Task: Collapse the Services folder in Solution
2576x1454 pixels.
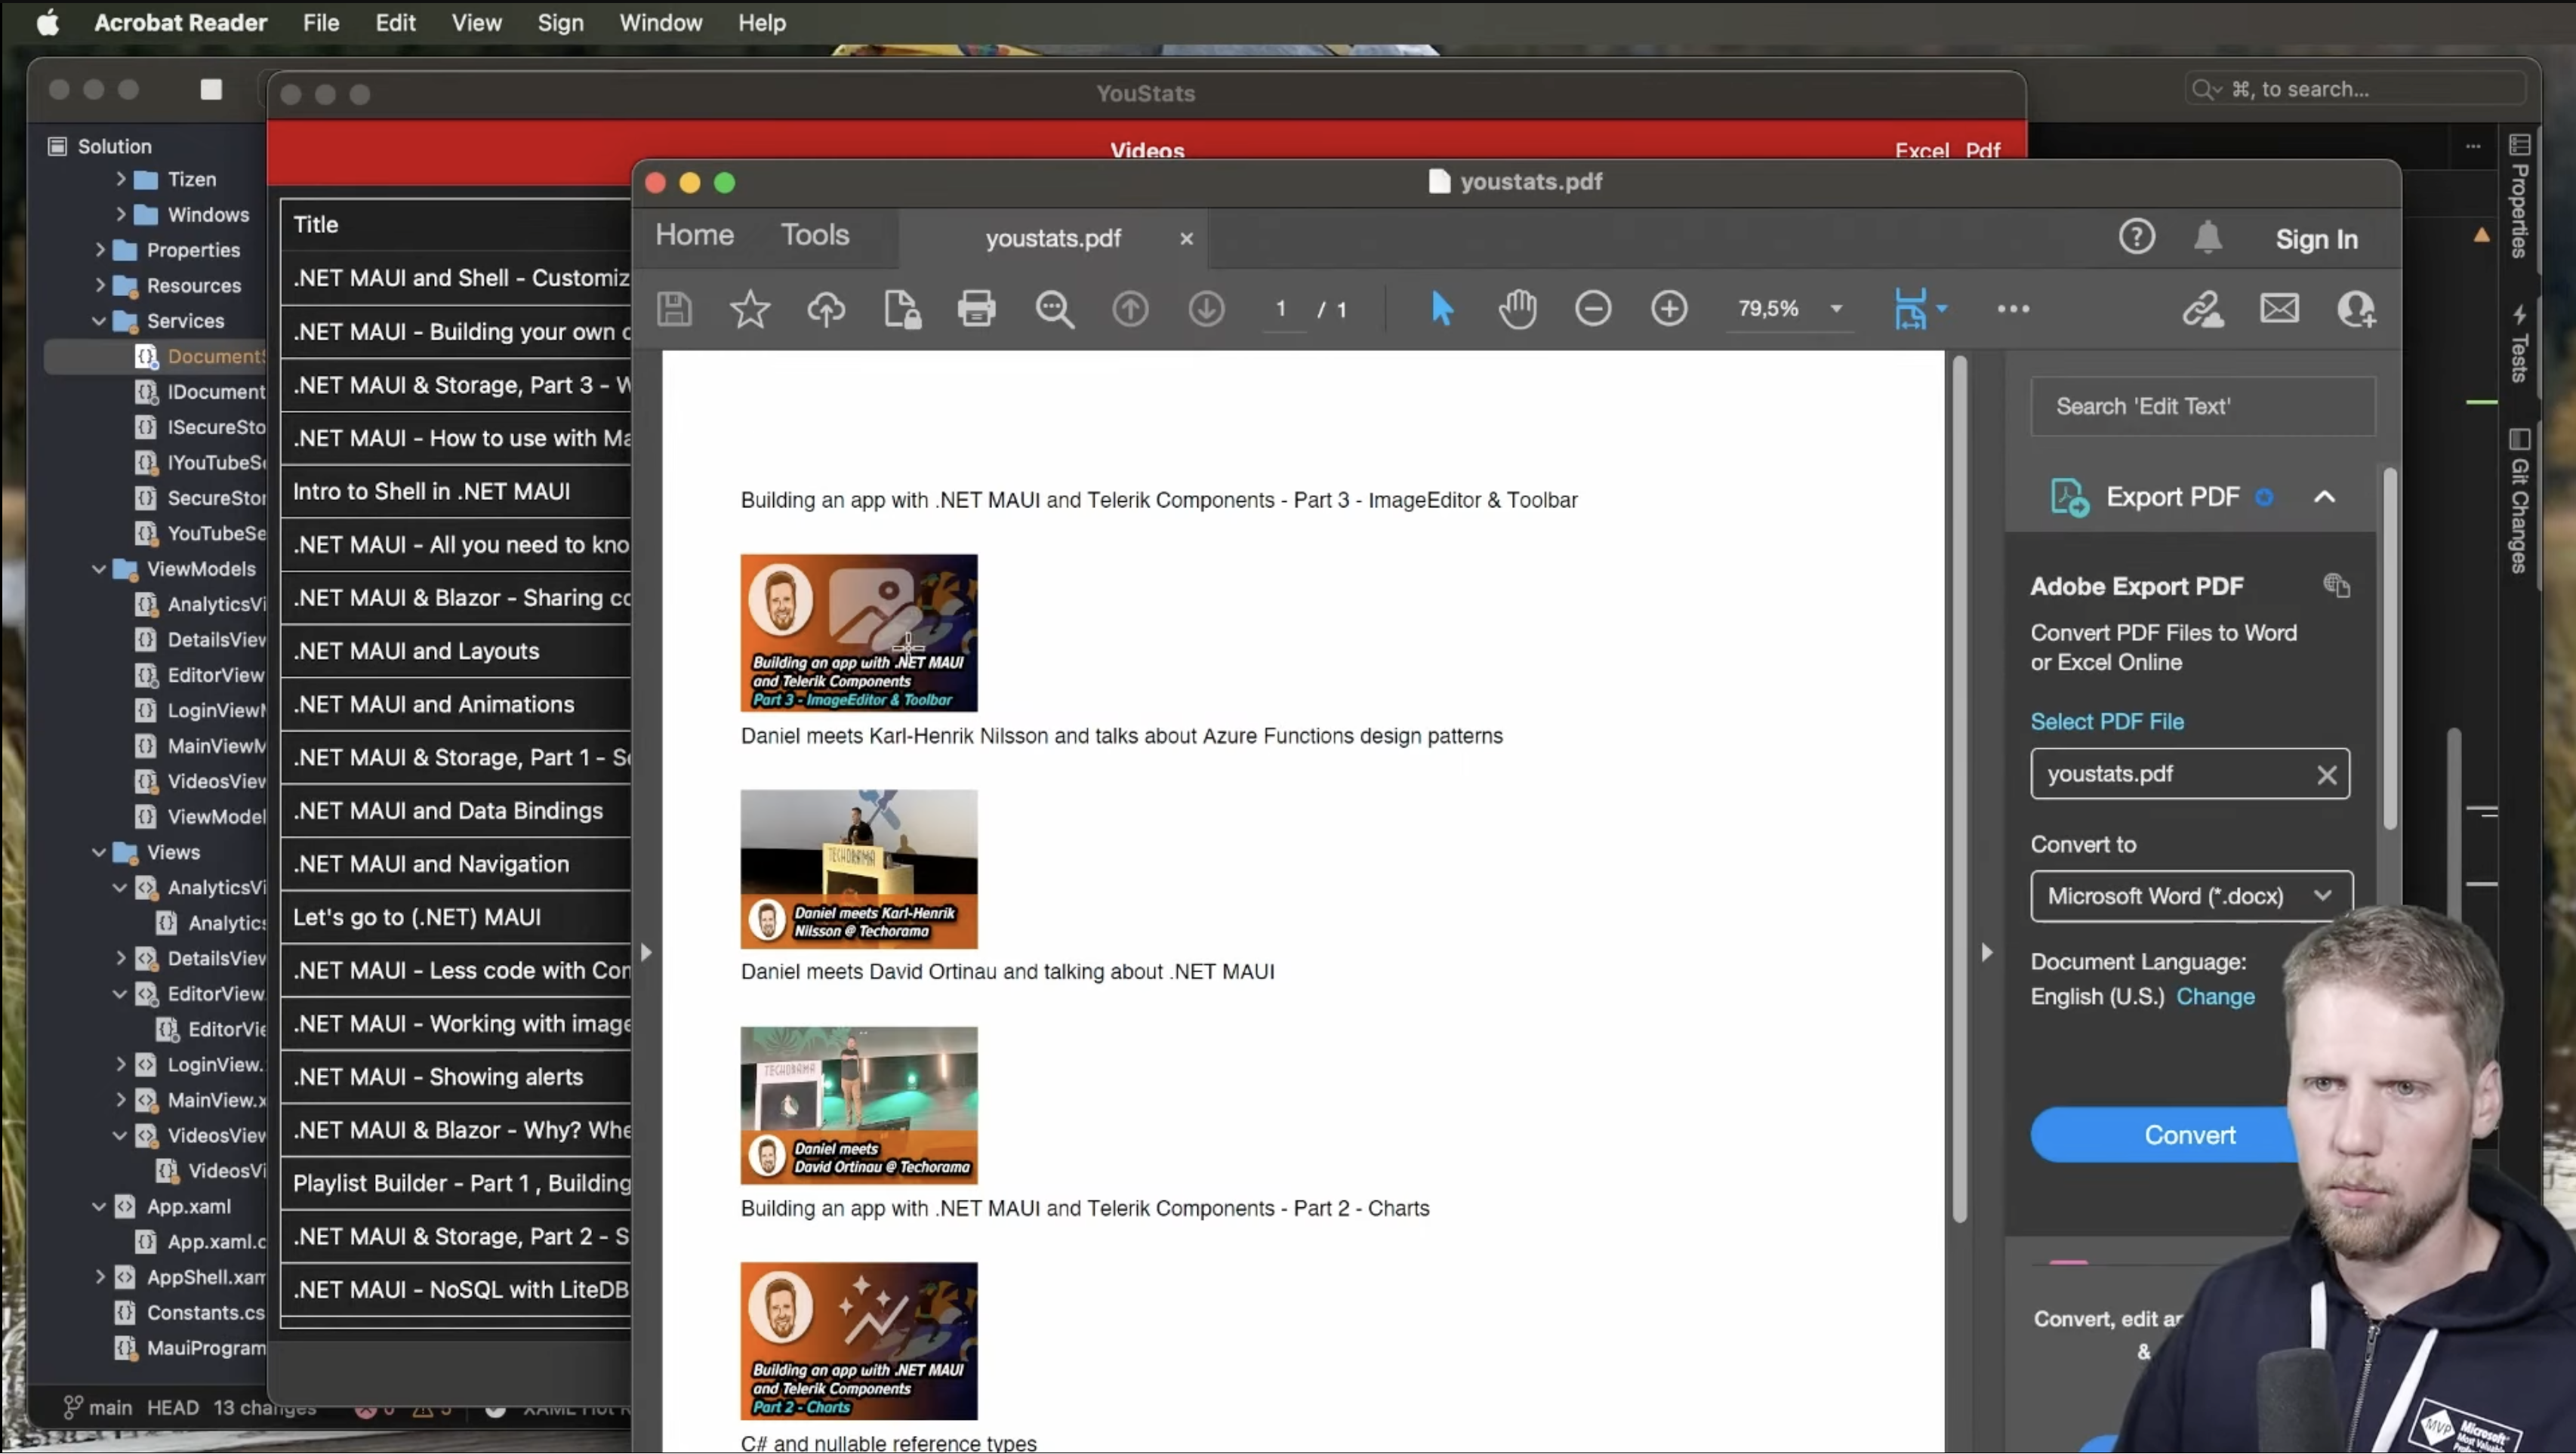Action: click(x=99, y=322)
